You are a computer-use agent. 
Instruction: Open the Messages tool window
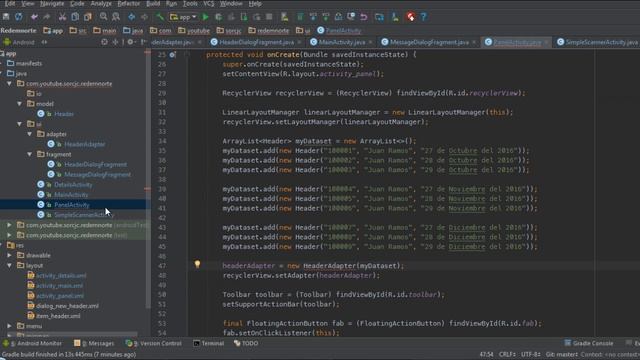tap(94, 343)
